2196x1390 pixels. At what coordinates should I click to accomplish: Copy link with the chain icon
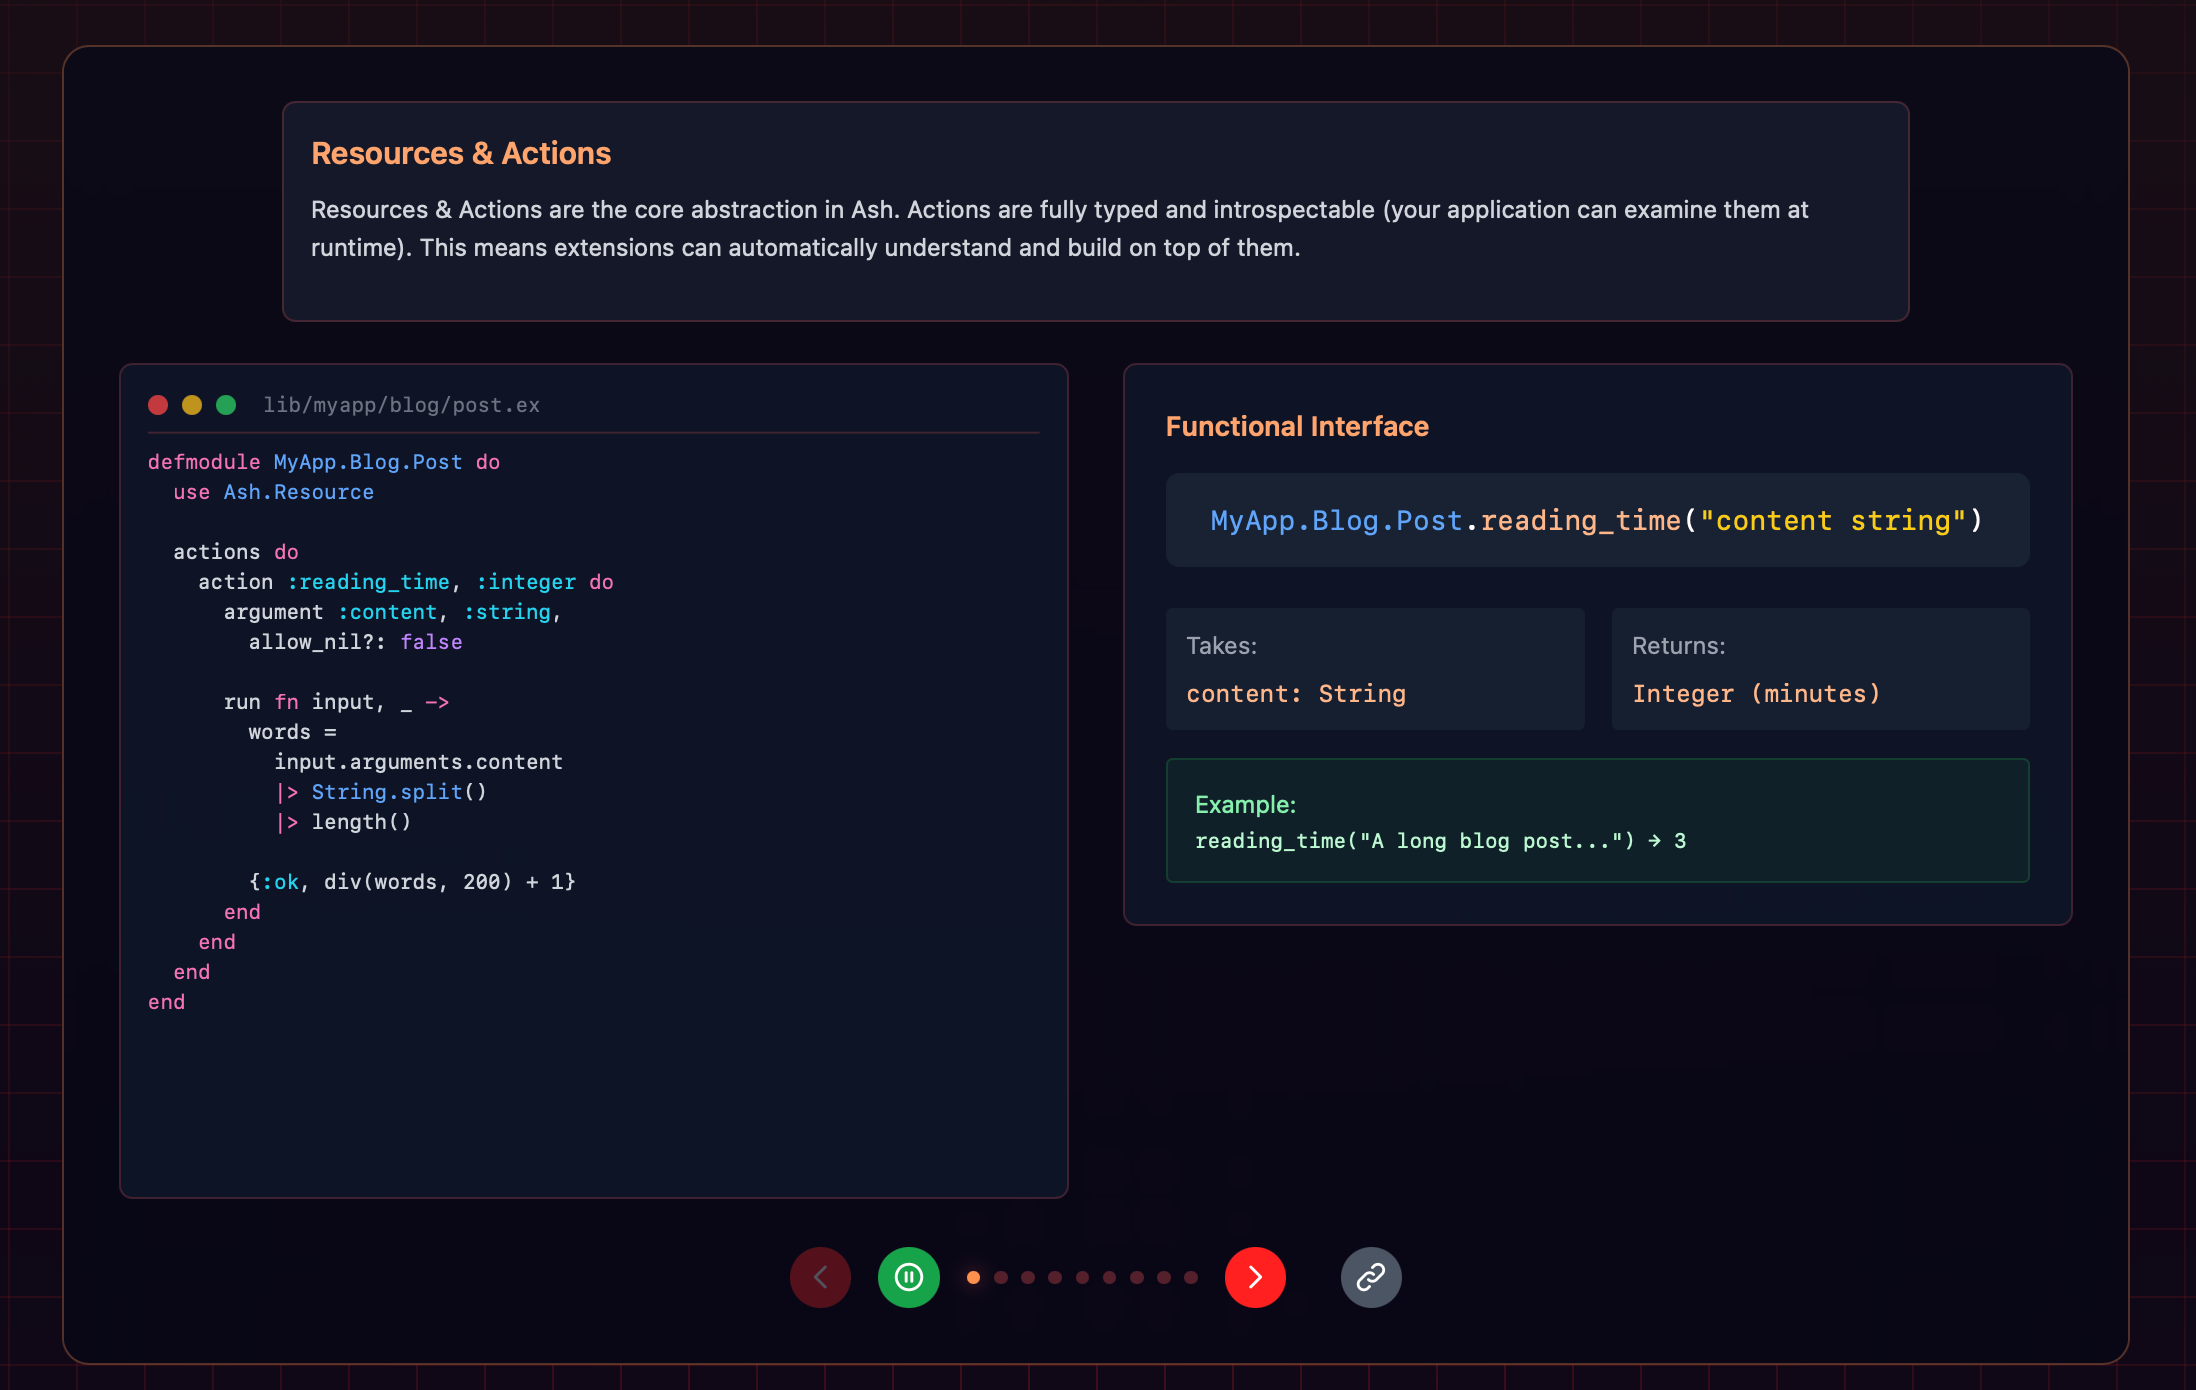click(1370, 1277)
